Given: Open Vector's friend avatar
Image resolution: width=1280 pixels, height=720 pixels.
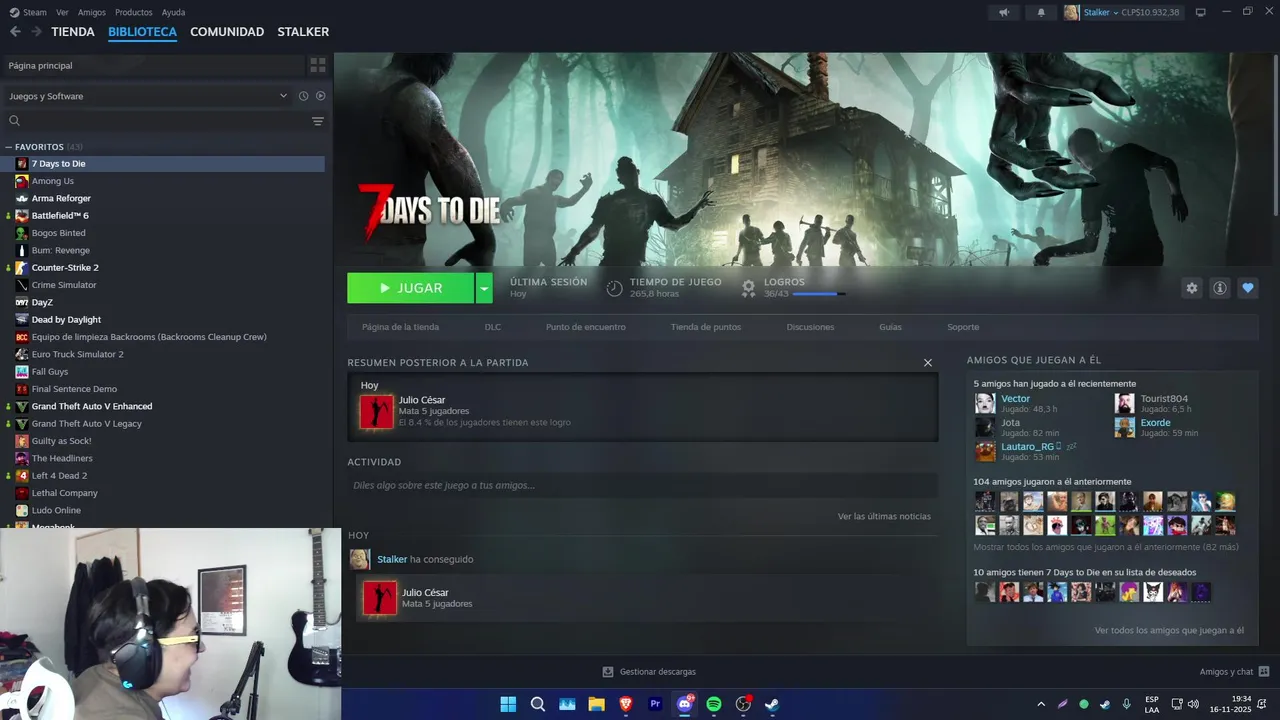Looking at the screenshot, I should (x=985, y=403).
